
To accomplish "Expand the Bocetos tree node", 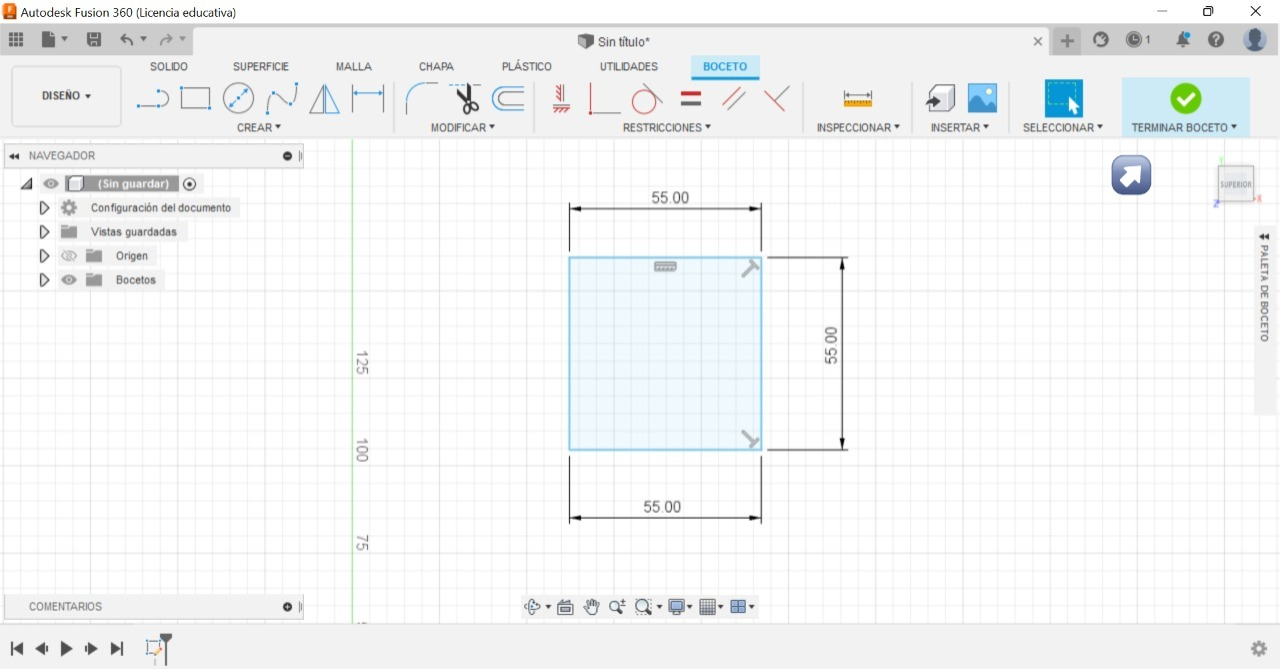I will [x=44, y=280].
